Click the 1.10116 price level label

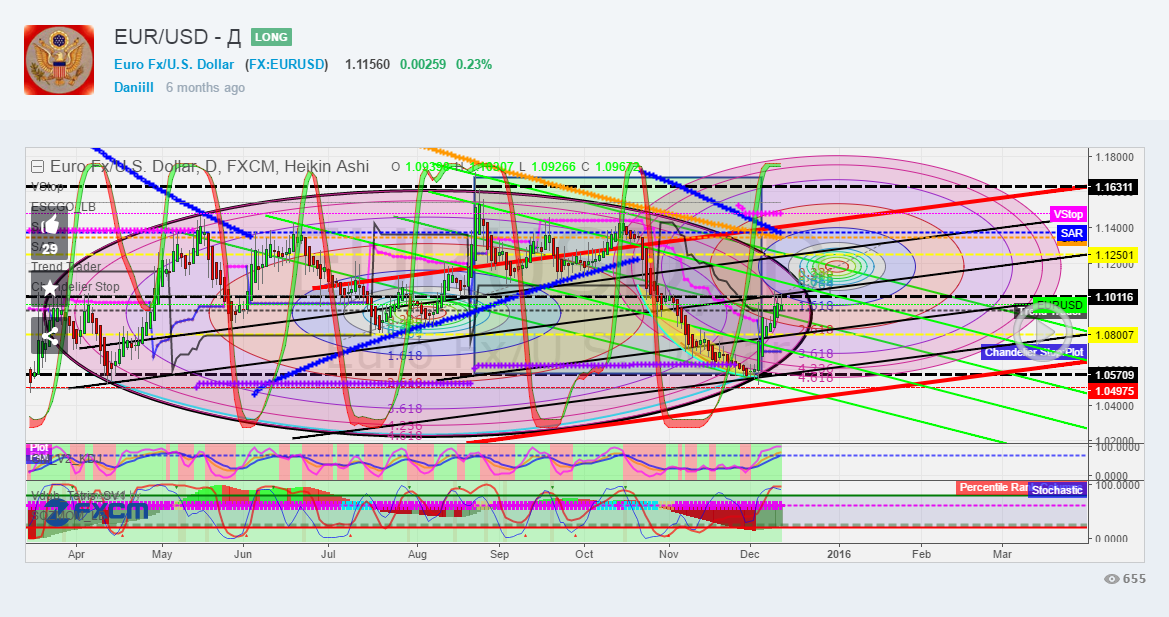click(x=1113, y=297)
